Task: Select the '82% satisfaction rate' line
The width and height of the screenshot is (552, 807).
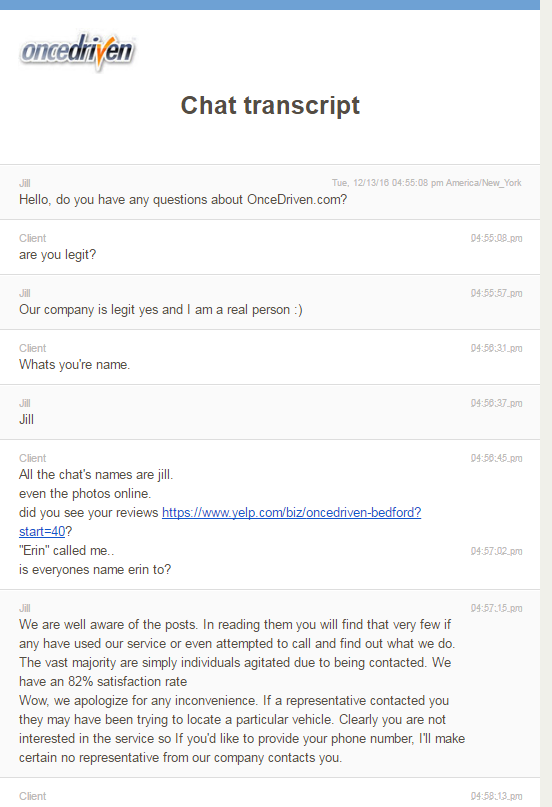Action: tap(103, 682)
